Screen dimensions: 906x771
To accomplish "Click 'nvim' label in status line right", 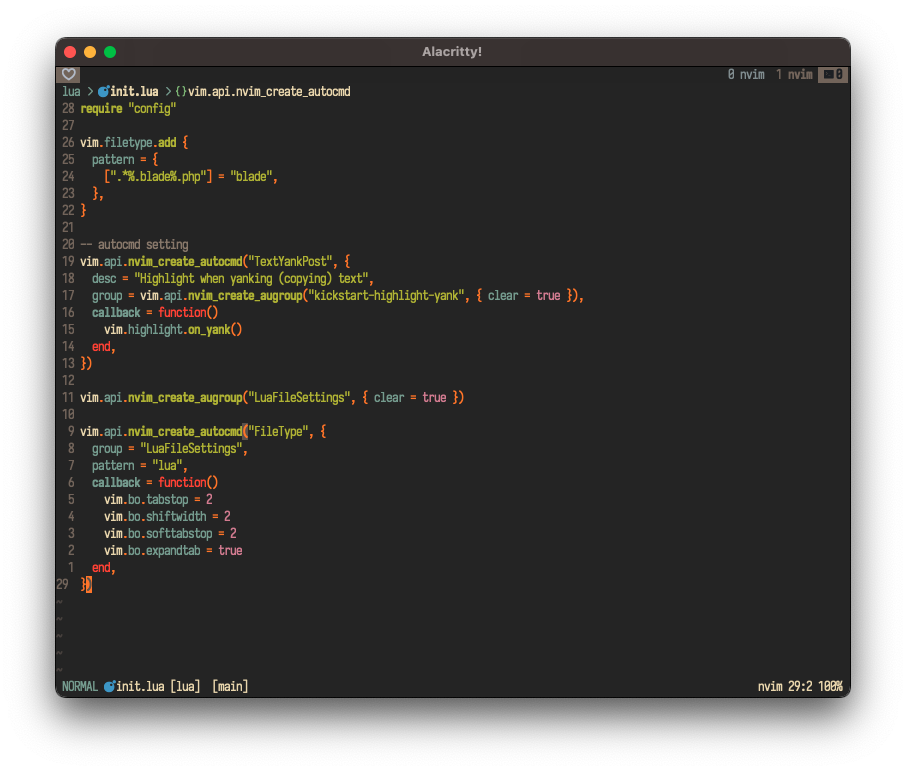I will tap(770, 687).
